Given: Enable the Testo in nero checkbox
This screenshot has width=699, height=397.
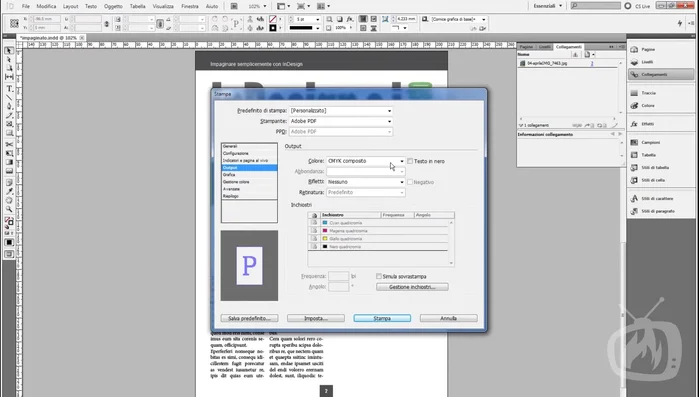Looking at the screenshot, I should (410, 161).
